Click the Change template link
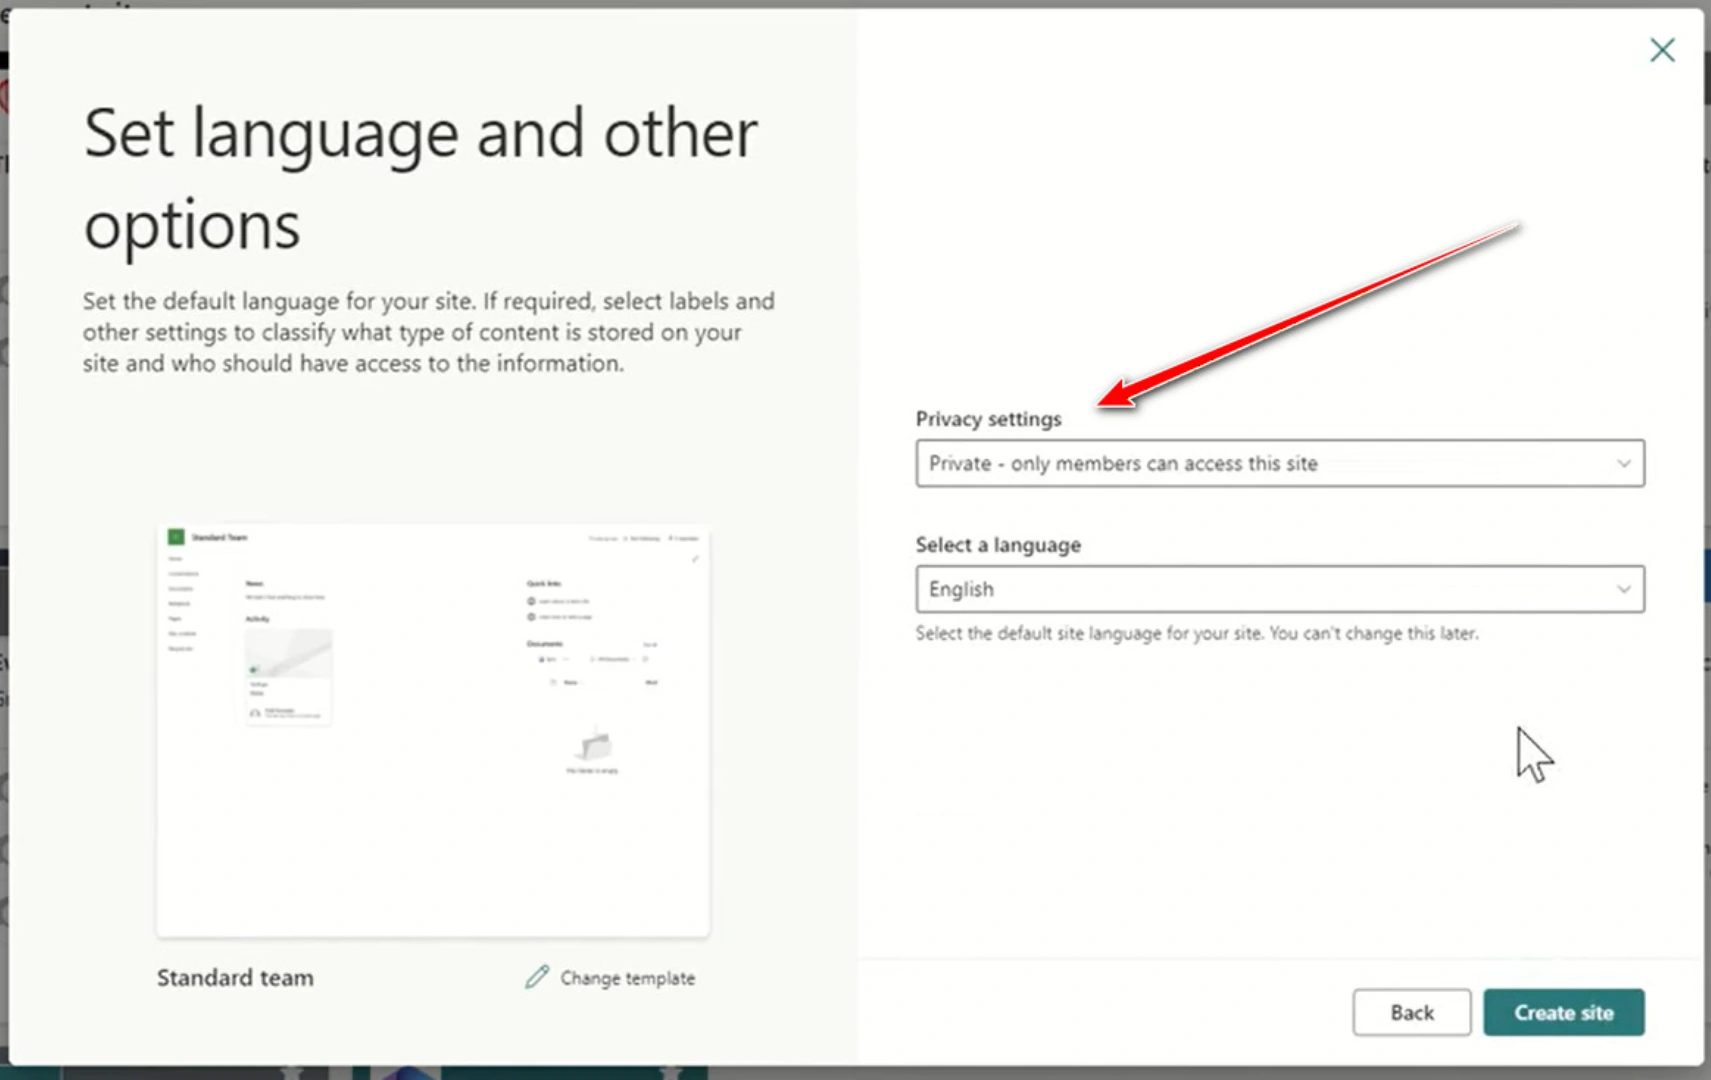1711x1080 pixels. pos(627,978)
